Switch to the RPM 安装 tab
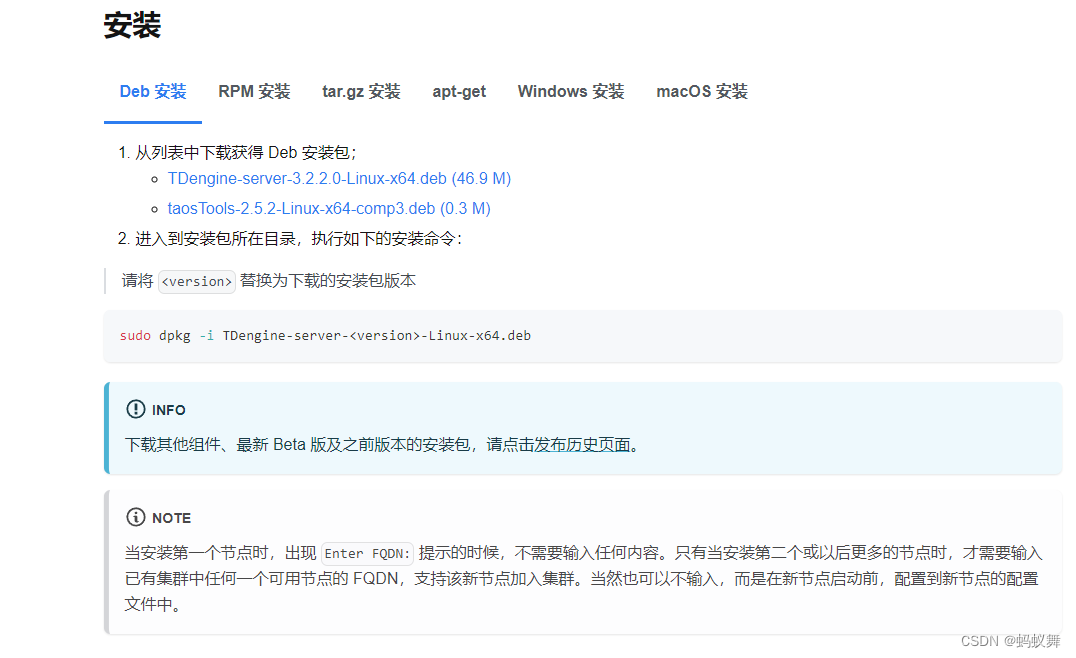Viewport: 1076px width, 658px height. (254, 91)
